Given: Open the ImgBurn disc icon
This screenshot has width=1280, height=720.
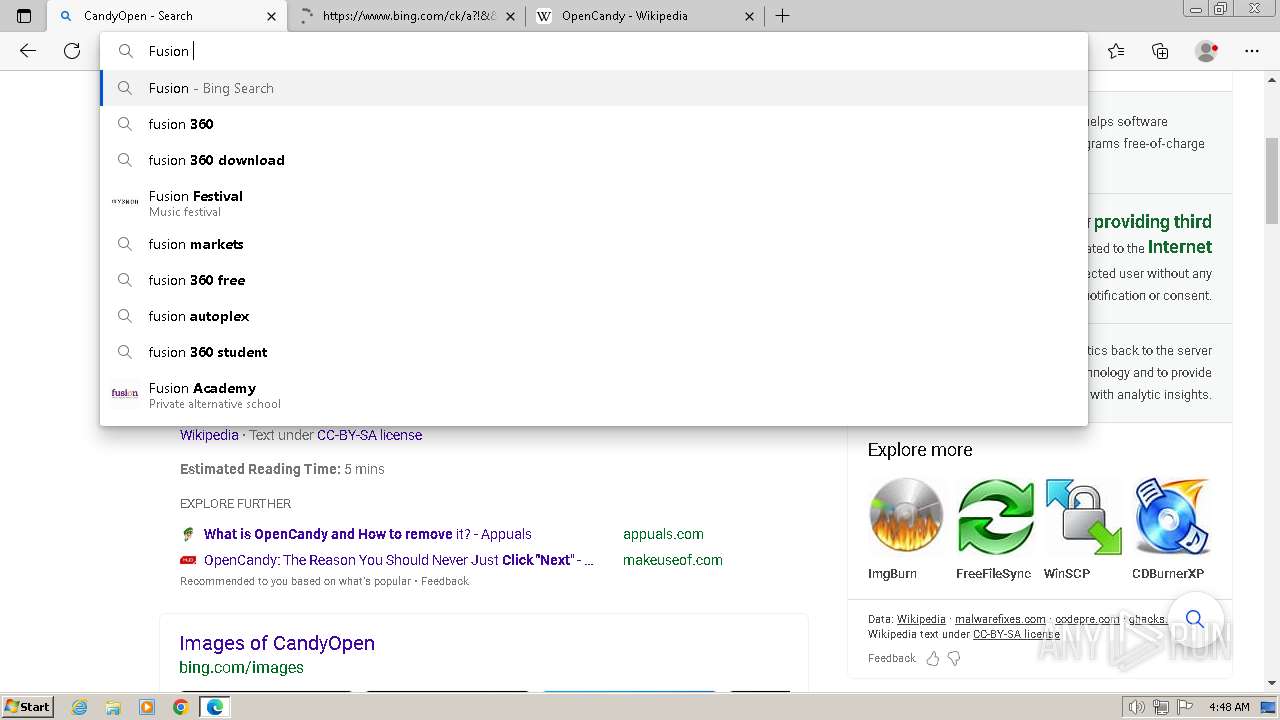Looking at the screenshot, I should click(x=906, y=516).
